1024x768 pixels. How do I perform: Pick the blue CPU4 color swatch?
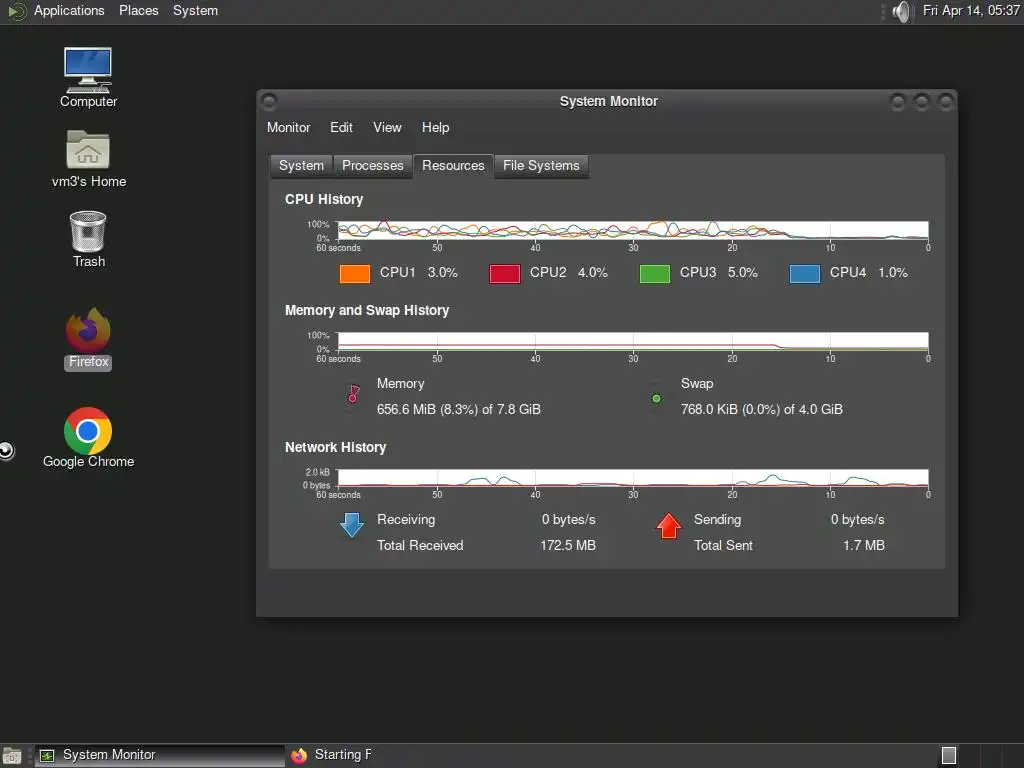pos(805,274)
